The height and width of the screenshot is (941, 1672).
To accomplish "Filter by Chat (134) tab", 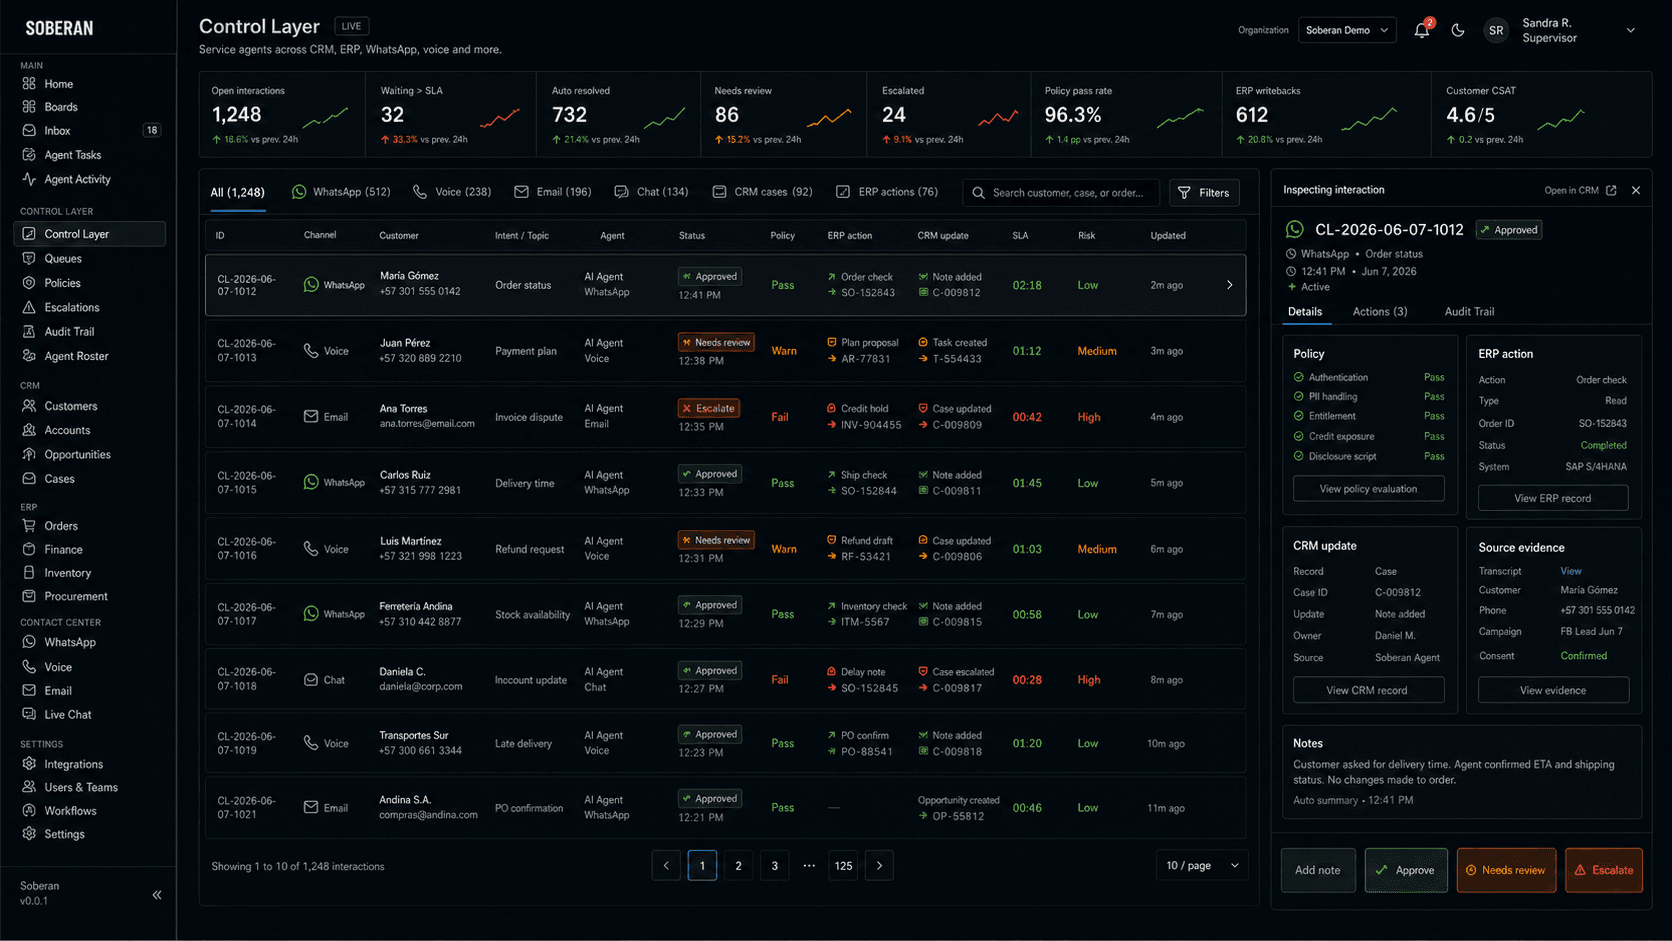I will point(651,192).
